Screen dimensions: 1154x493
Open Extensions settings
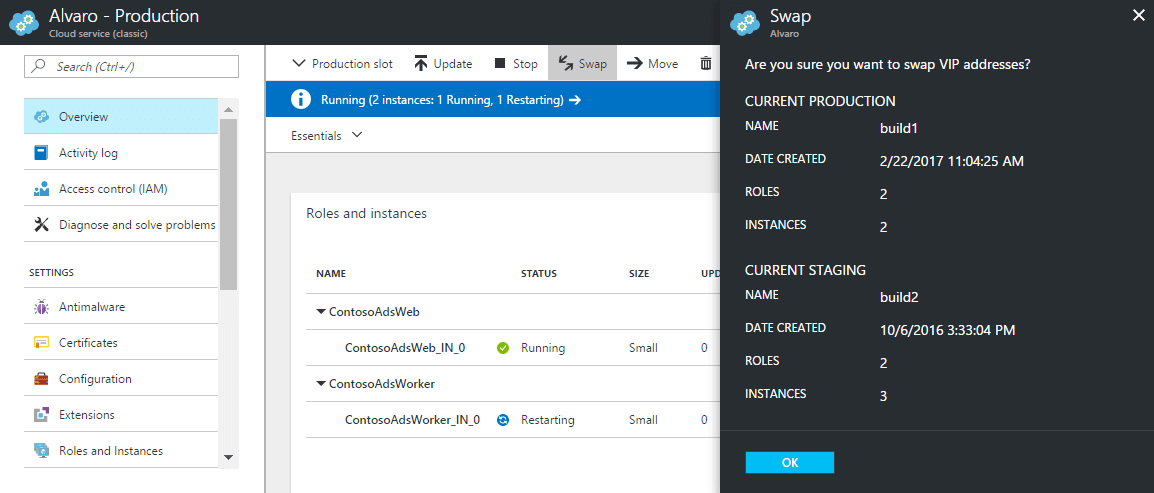(x=121, y=415)
